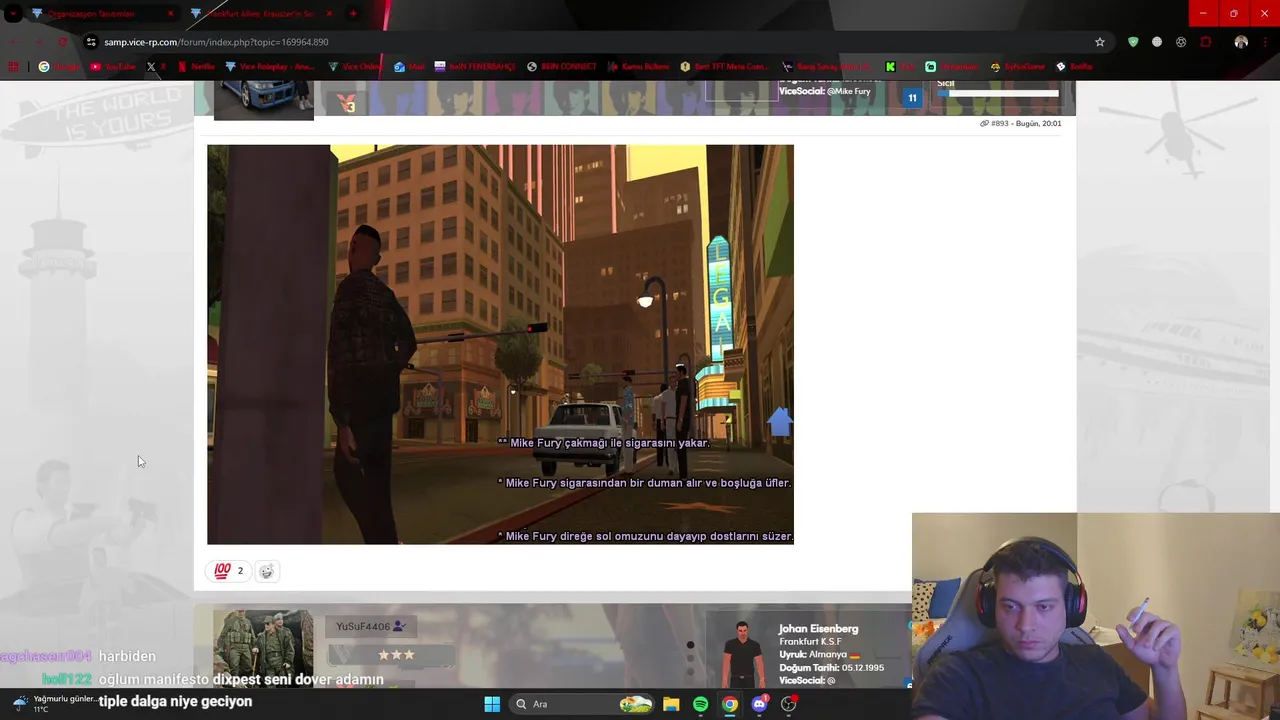Reload the current page
Viewport: 1280px width, 720px height.
point(62,42)
